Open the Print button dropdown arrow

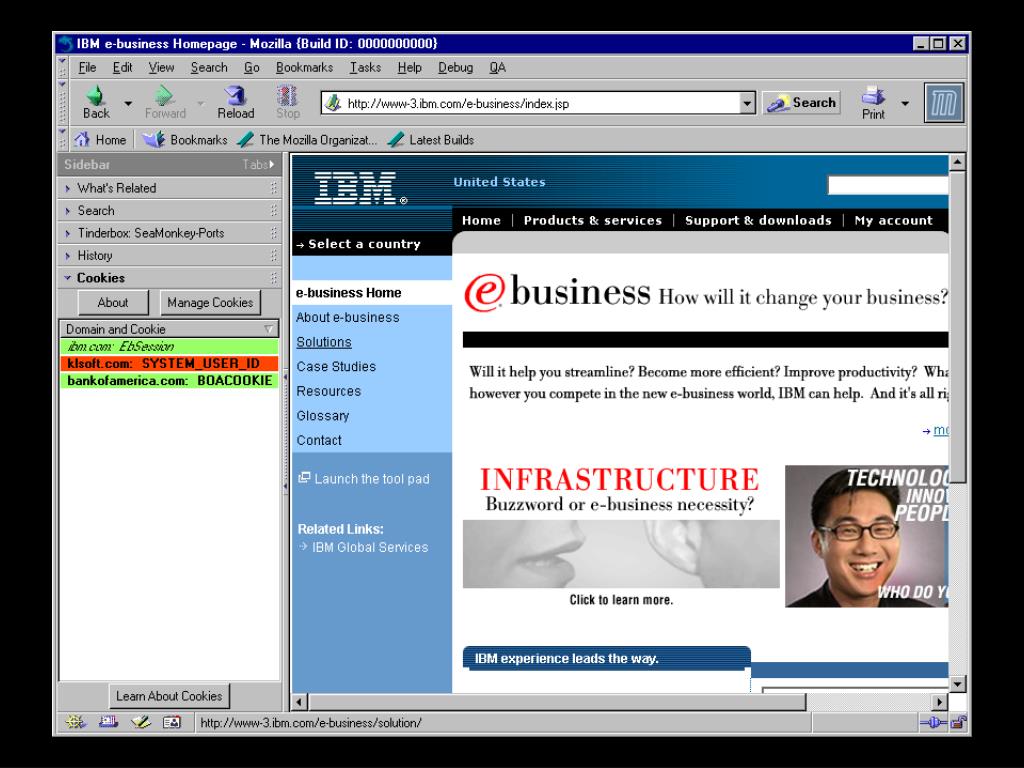pyautogui.click(x=905, y=103)
